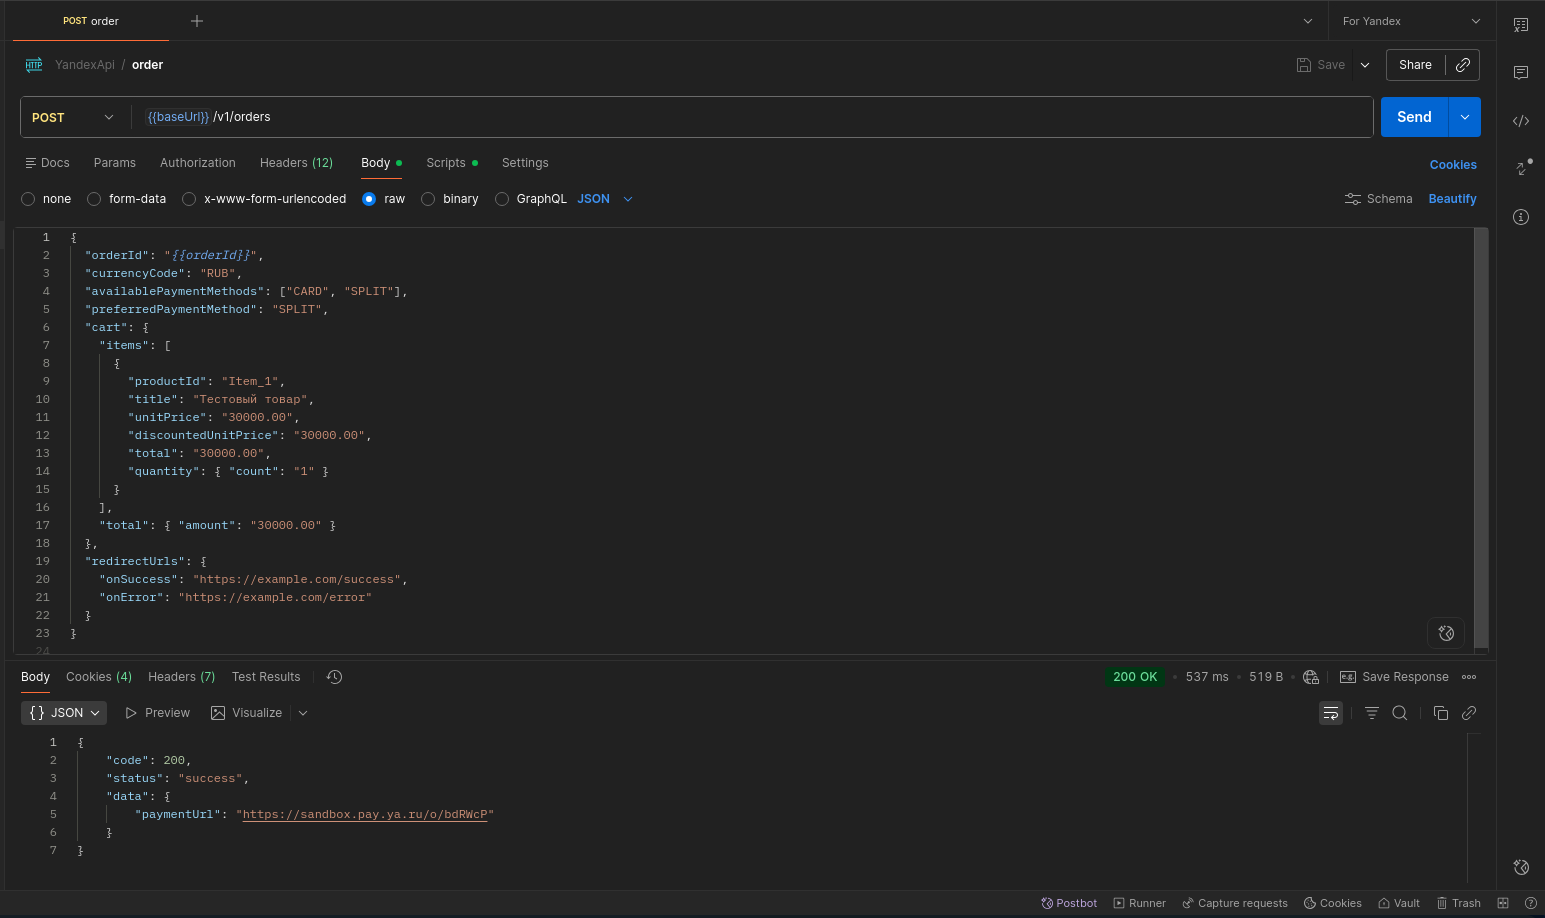The height and width of the screenshot is (918, 1545).
Task: Open the raw JSON language dropdown
Action: [605, 199]
